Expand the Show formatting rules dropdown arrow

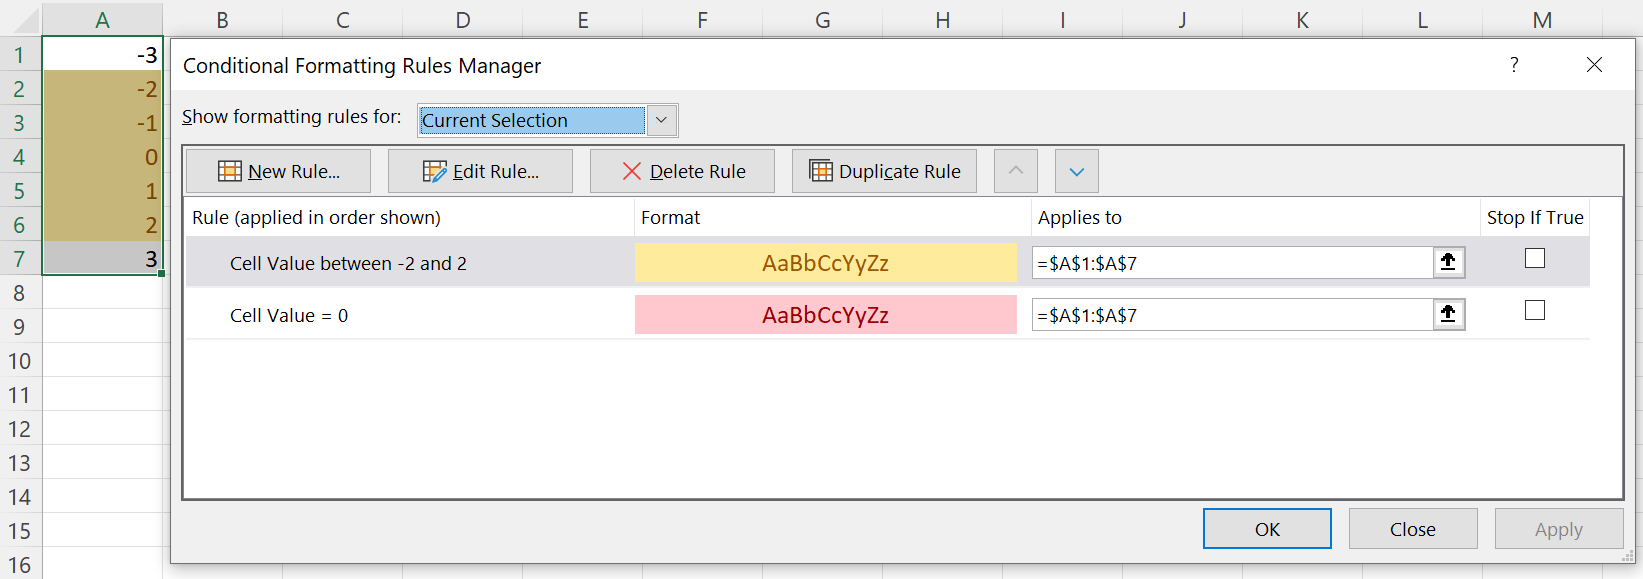point(661,120)
